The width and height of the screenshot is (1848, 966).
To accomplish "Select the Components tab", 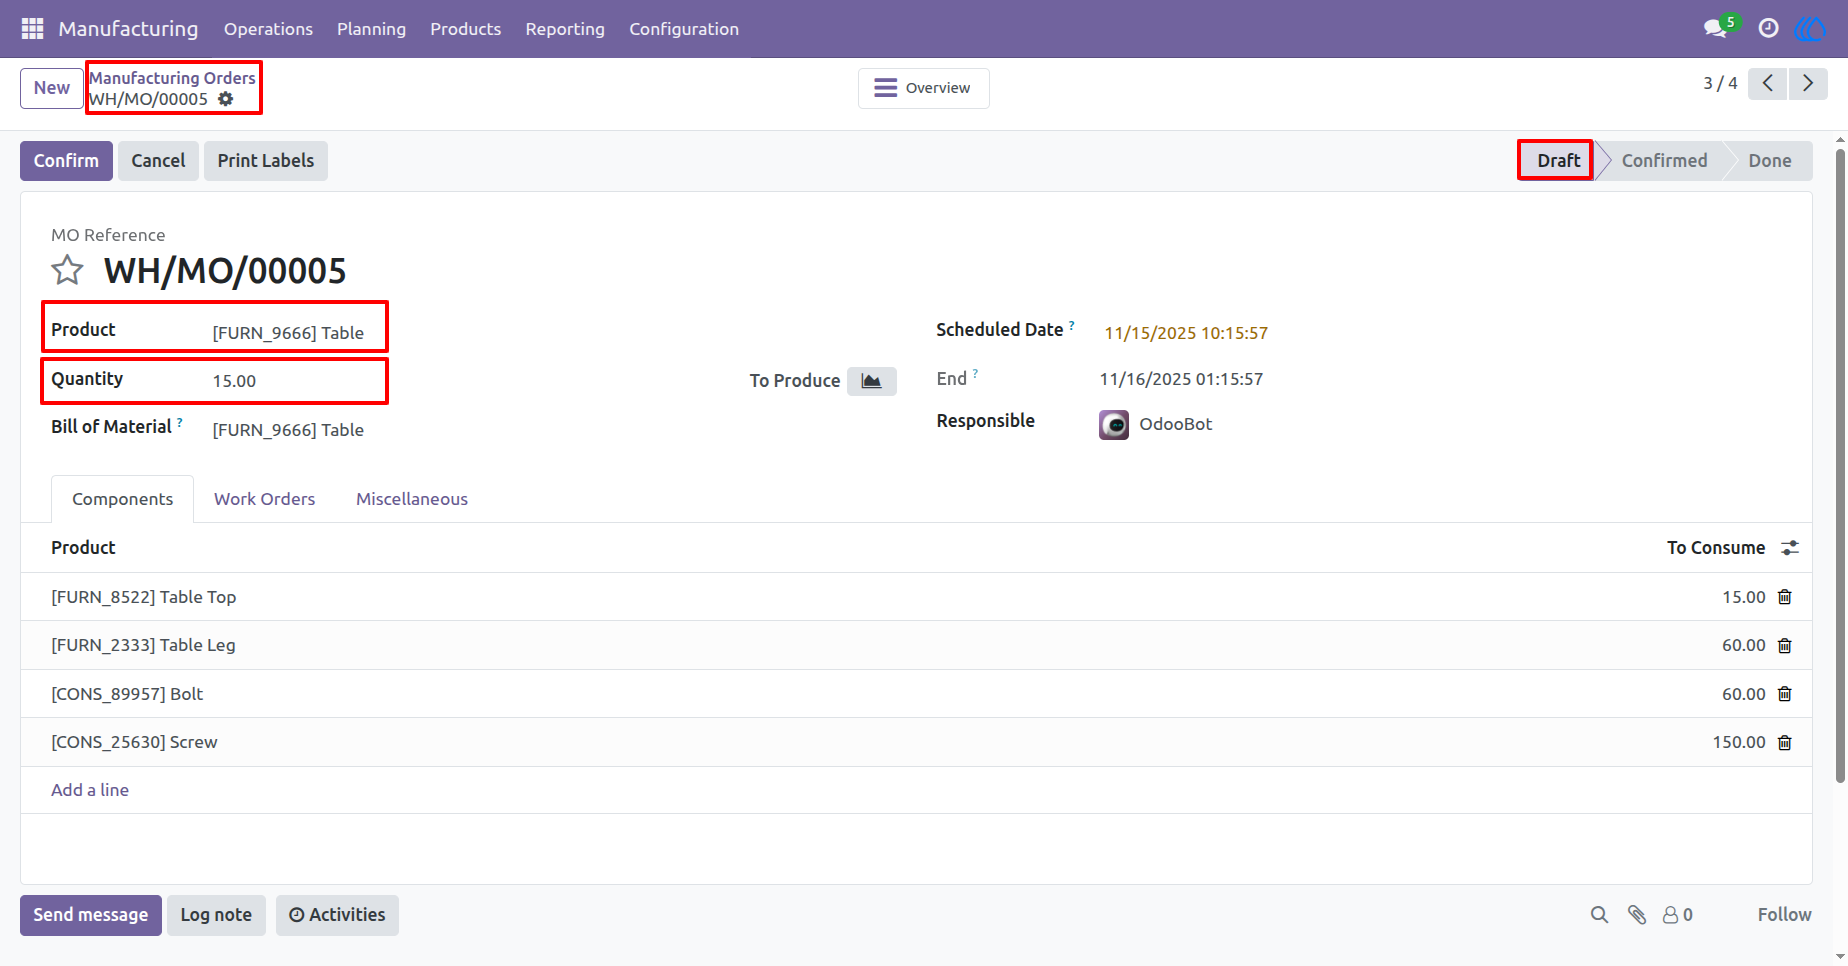I will [122, 499].
